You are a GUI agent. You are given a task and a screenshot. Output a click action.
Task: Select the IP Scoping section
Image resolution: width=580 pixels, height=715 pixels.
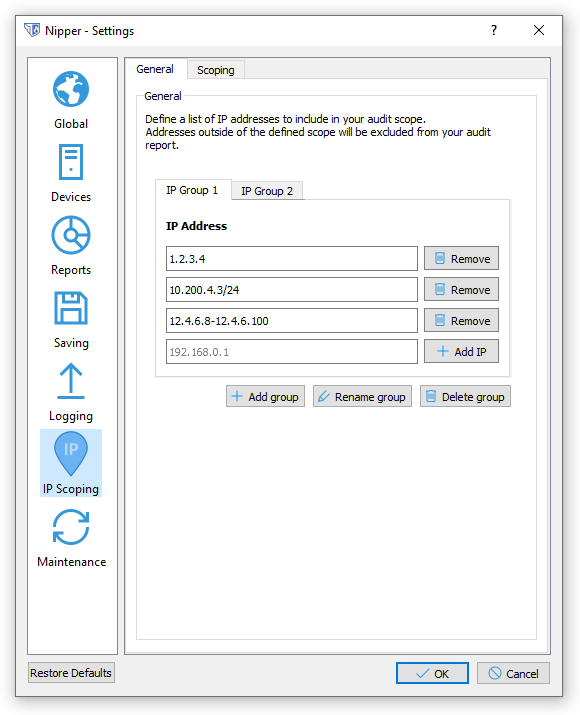[x=71, y=463]
